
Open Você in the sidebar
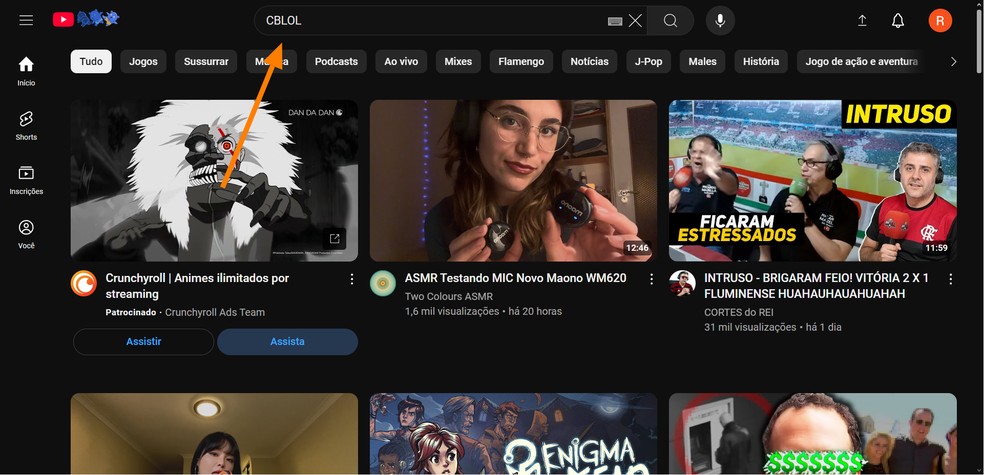coord(26,234)
